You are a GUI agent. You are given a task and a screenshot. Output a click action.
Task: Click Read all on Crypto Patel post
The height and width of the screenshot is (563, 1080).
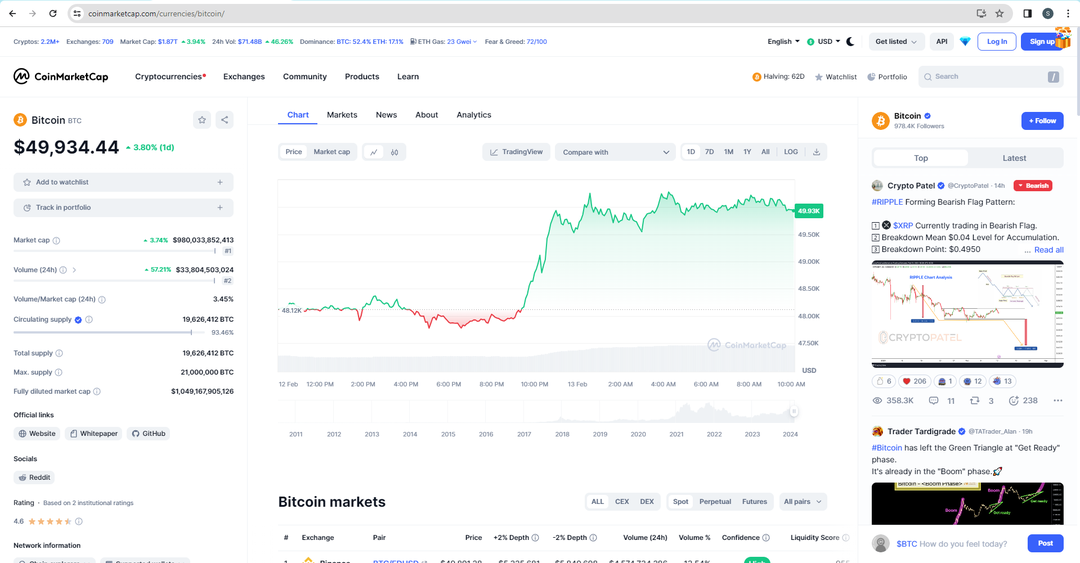click(x=1048, y=249)
